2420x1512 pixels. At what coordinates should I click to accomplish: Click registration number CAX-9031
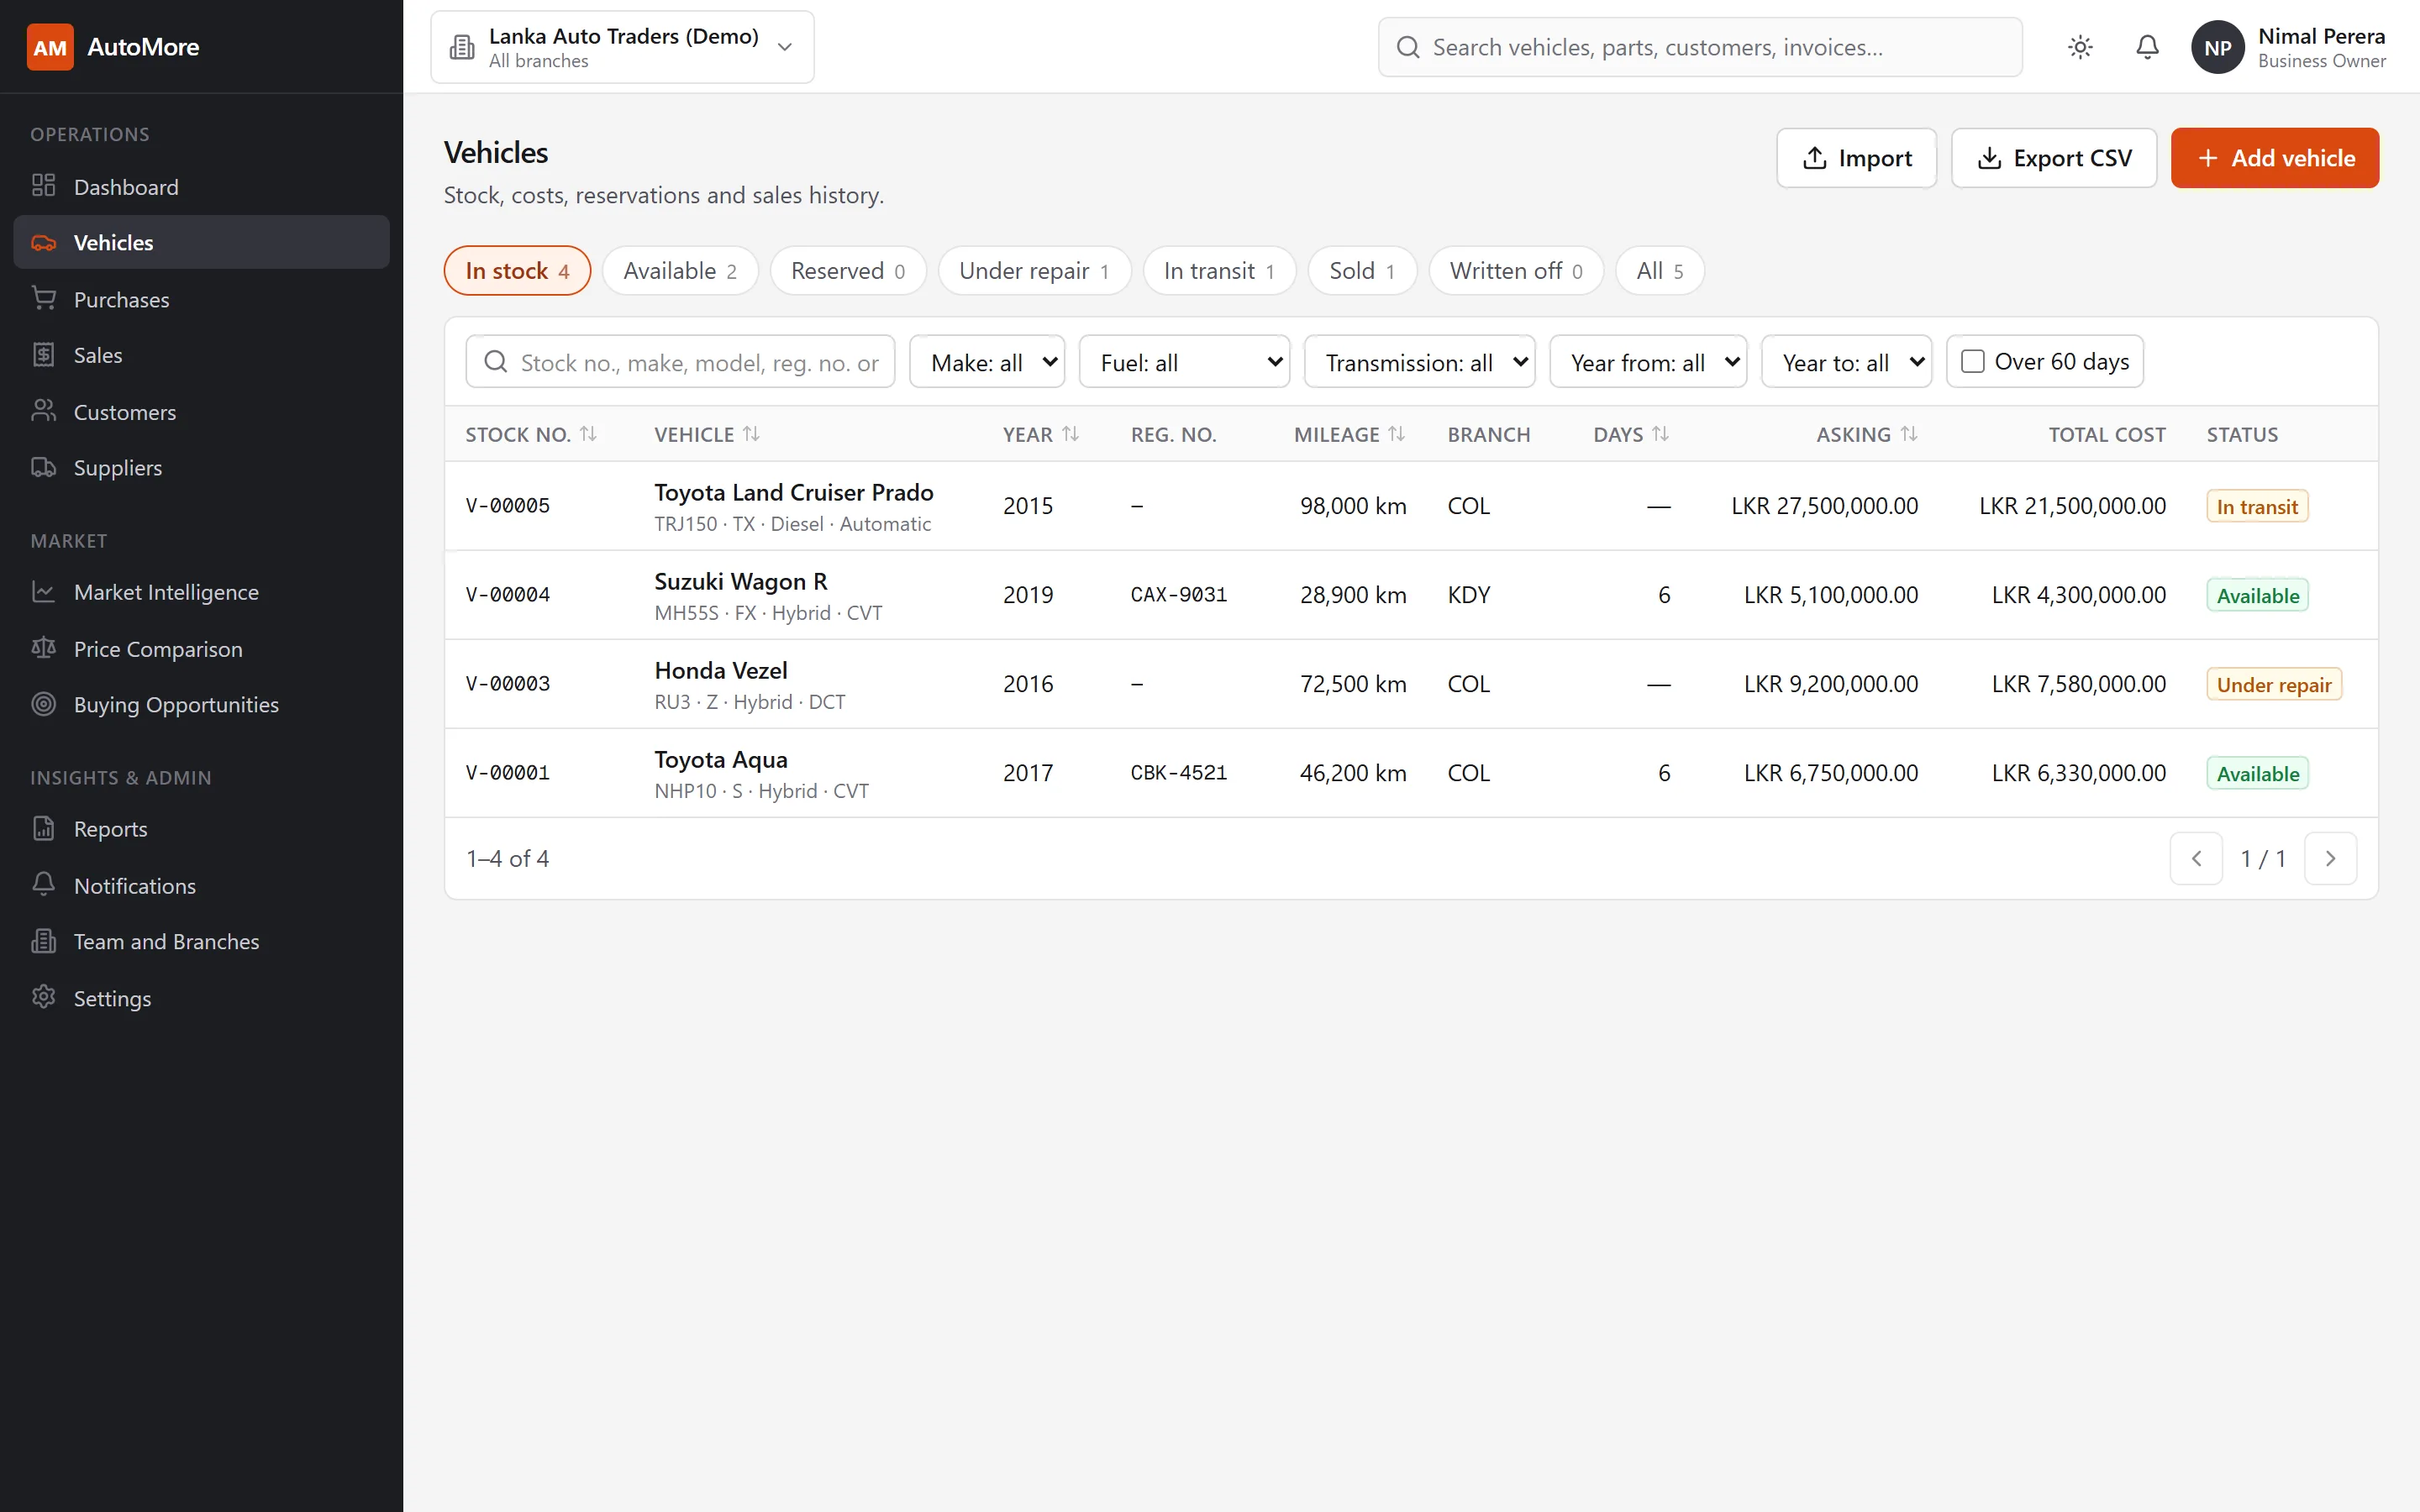pos(1178,595)
